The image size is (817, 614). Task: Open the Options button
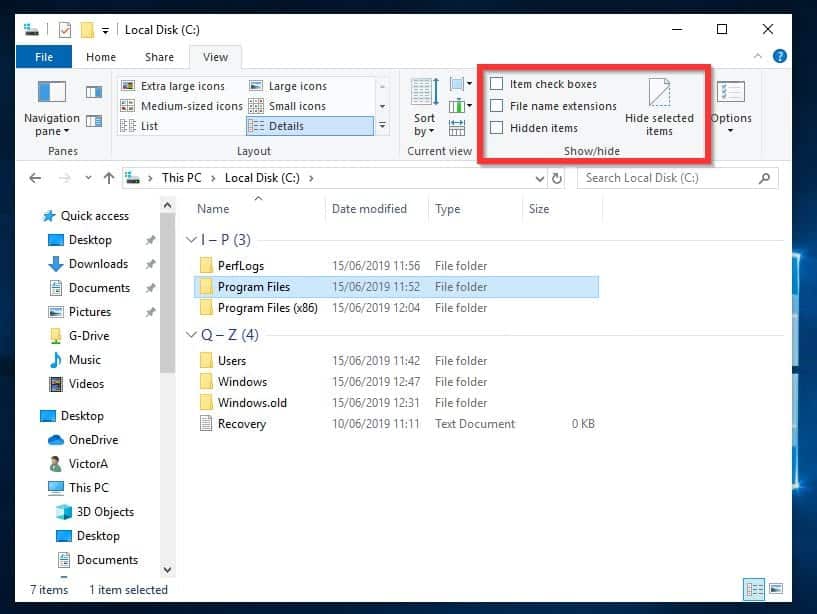point(731,107)
